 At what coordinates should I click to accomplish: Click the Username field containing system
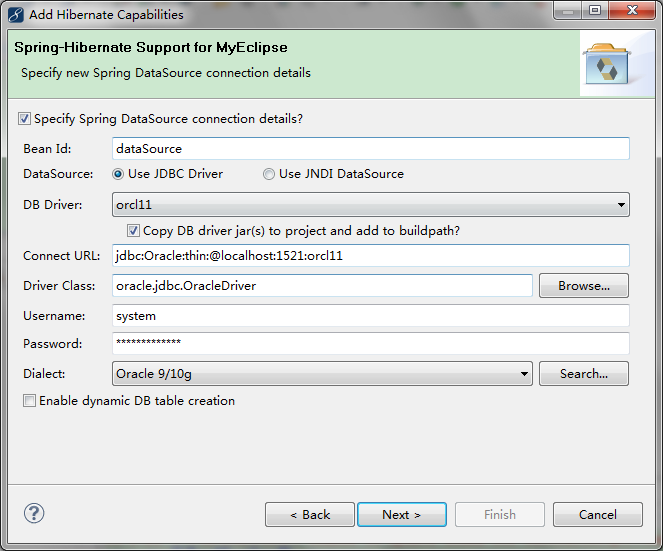pyautogui.click(x=371, y=316)
